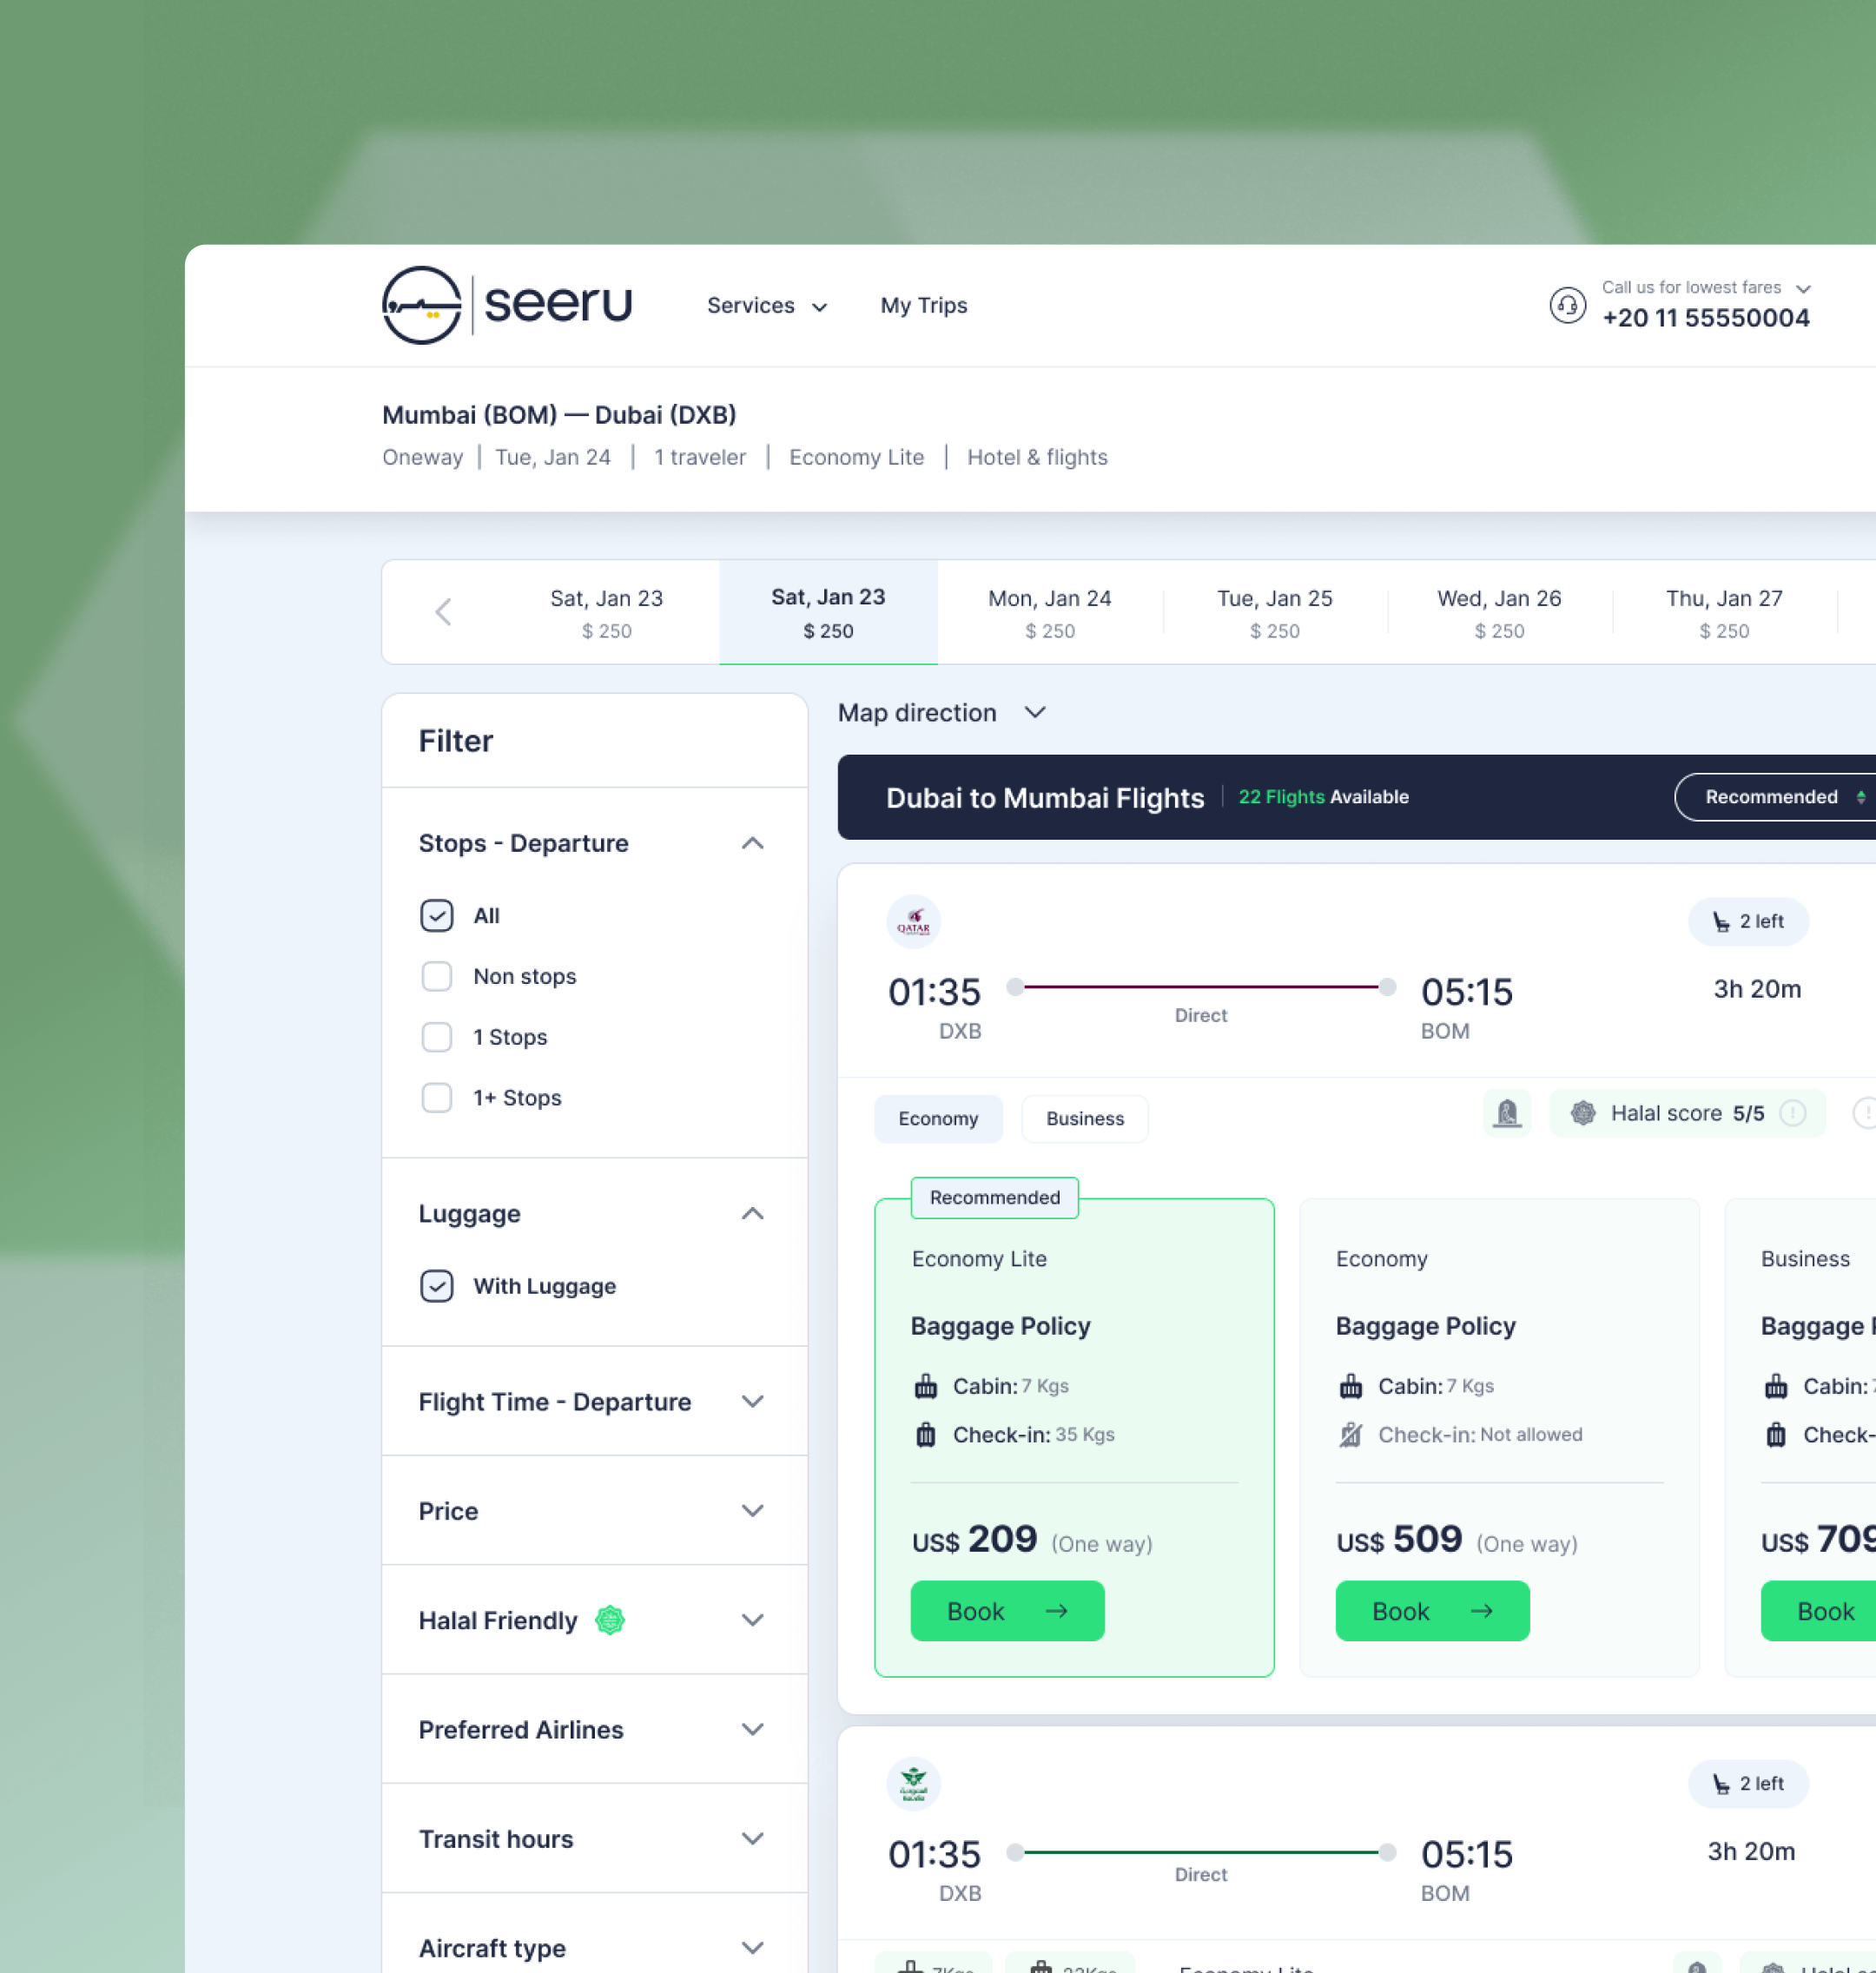The image size is (1876, 1973).
Task: Click the Recommended fare badge
Action: click(x=994, y=1197)
